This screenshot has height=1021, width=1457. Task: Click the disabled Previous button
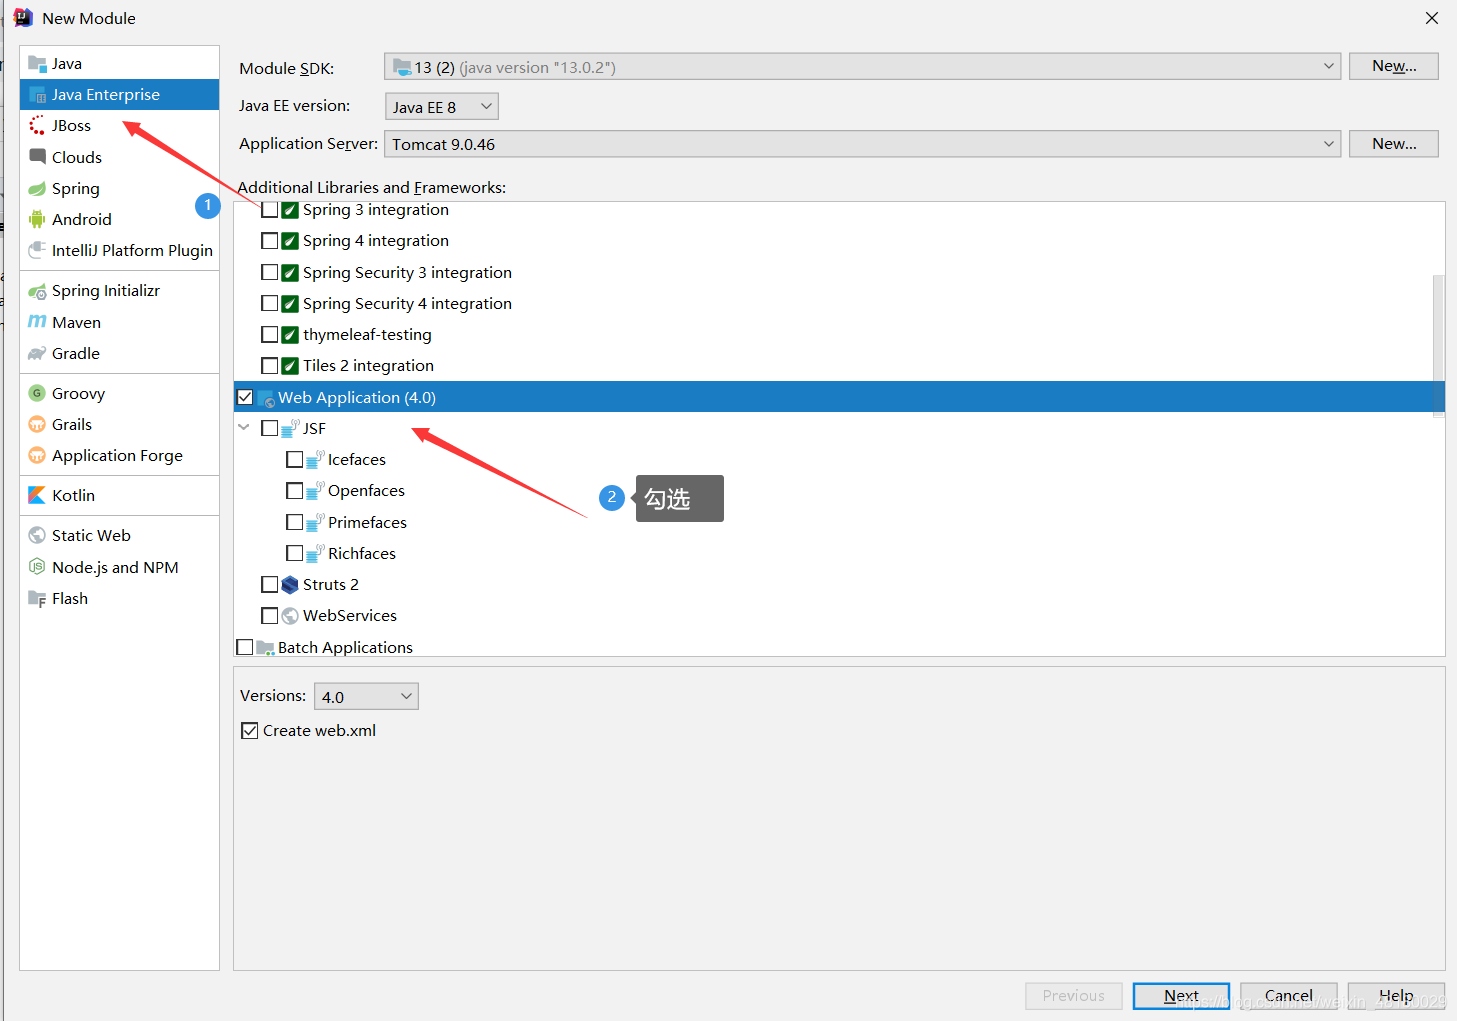[1073, 996]
